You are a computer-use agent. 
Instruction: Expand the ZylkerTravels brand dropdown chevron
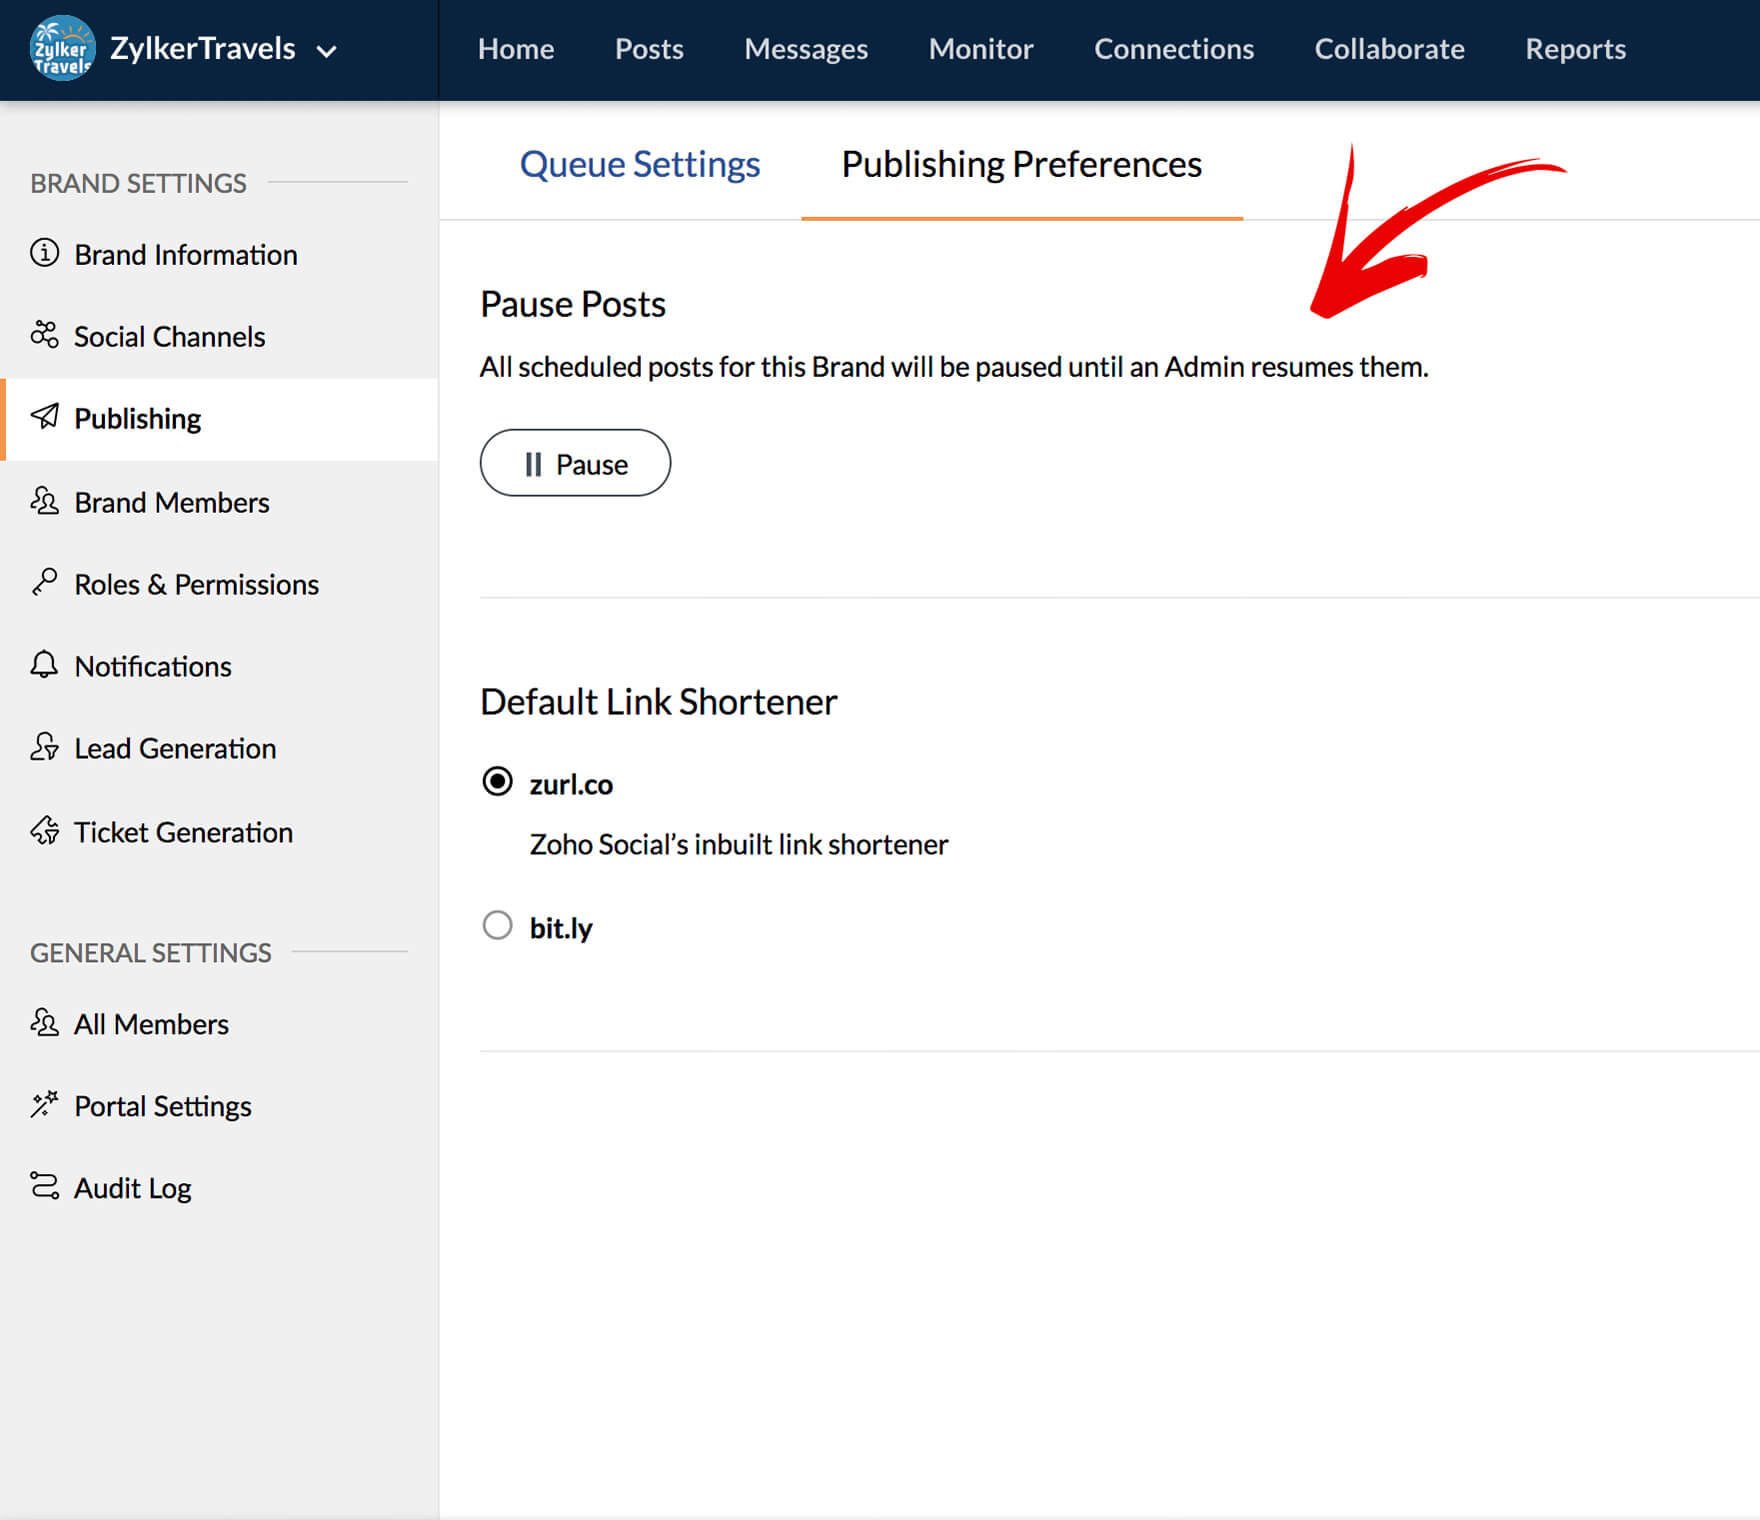(x=327, y=51)
